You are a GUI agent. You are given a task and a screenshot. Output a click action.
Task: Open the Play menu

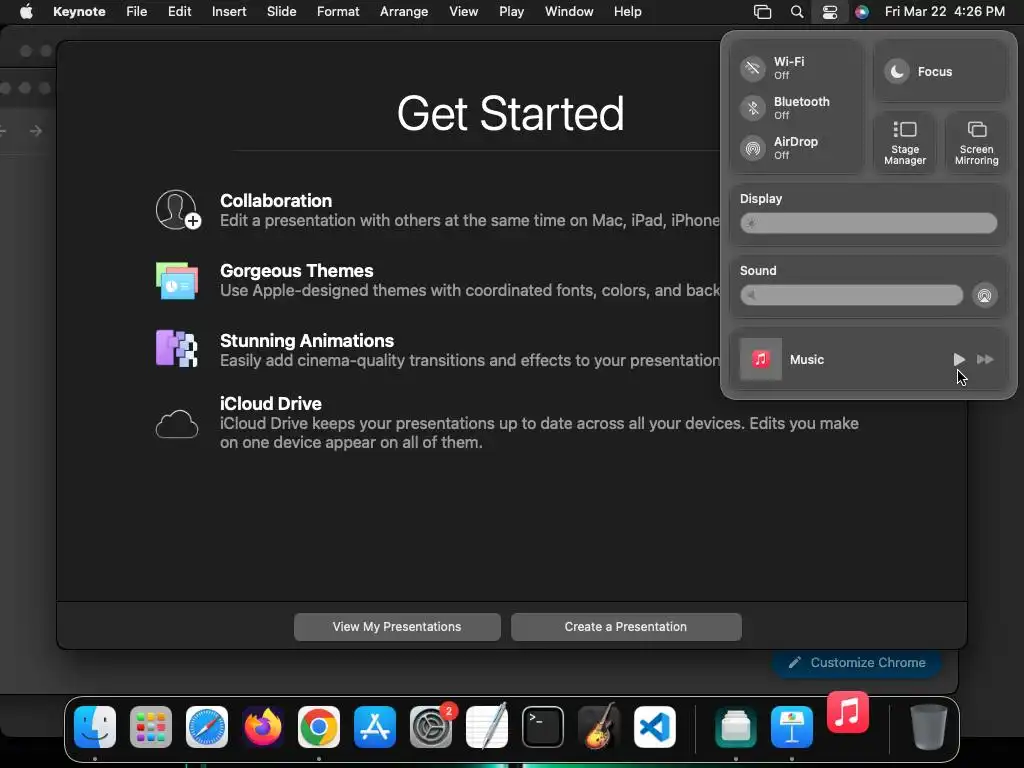coord(511,12)
